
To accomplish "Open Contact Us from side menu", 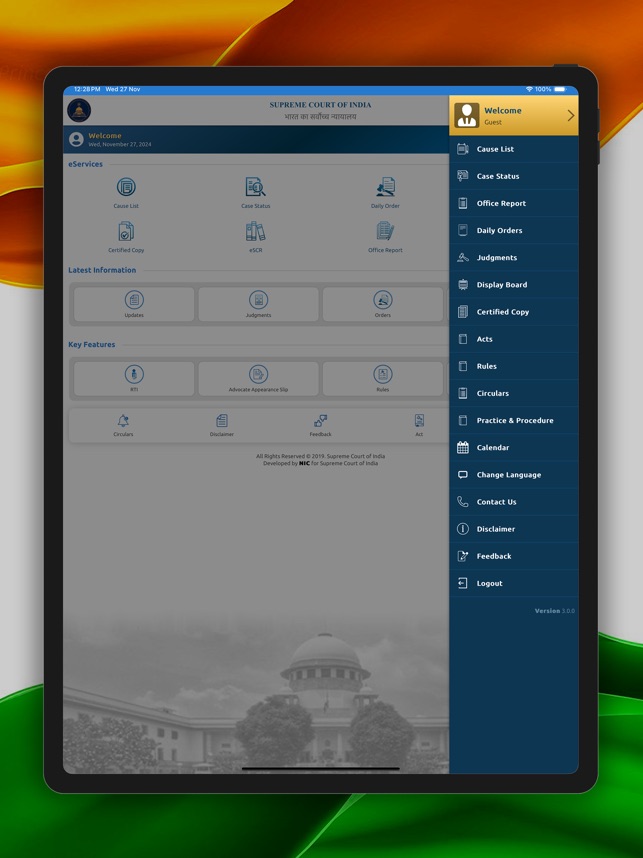I will pyautogui.click(x=513, y=502).
